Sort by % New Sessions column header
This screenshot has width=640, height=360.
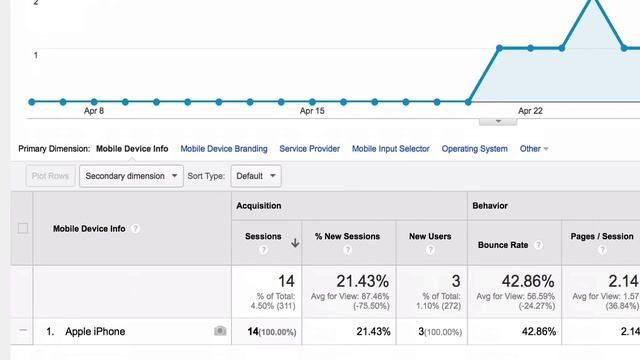tap(347, 236)
